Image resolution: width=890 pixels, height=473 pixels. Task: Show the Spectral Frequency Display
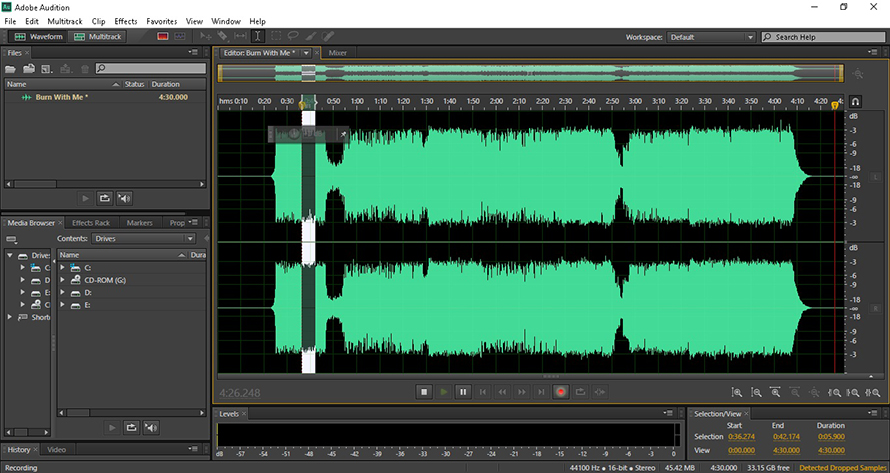point(162,36)
